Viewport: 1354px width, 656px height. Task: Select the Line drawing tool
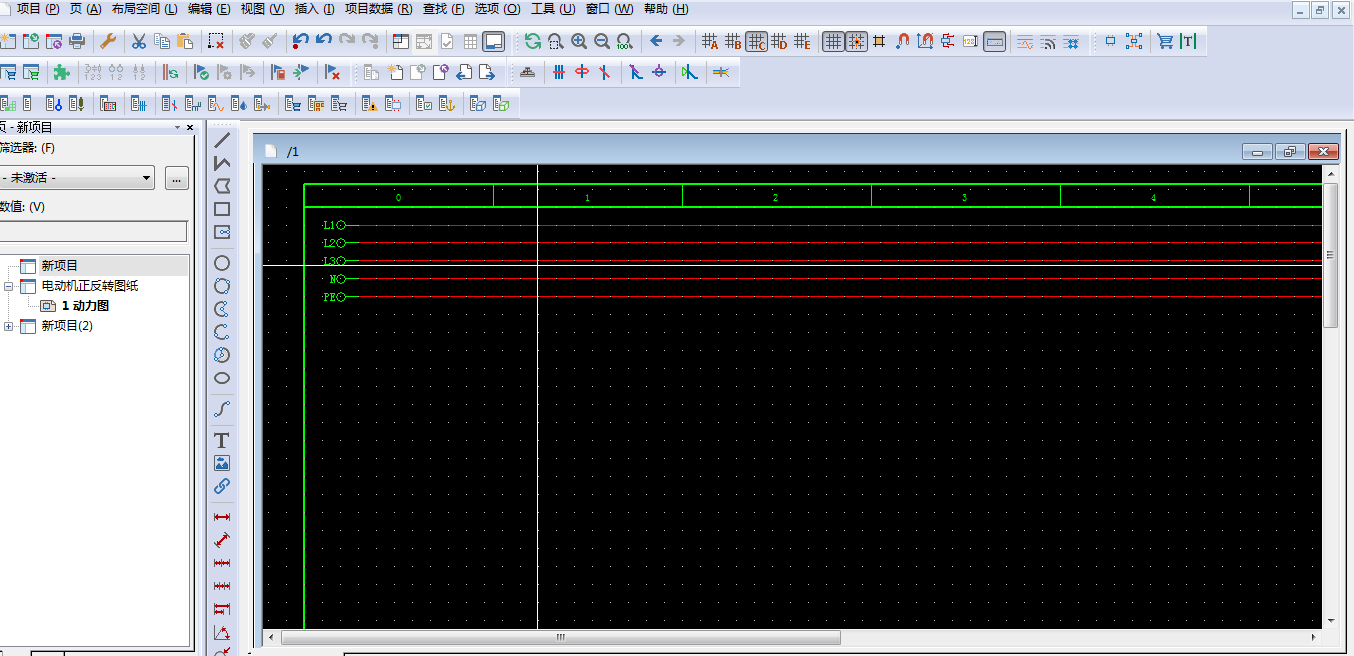(x=222, y=140)
